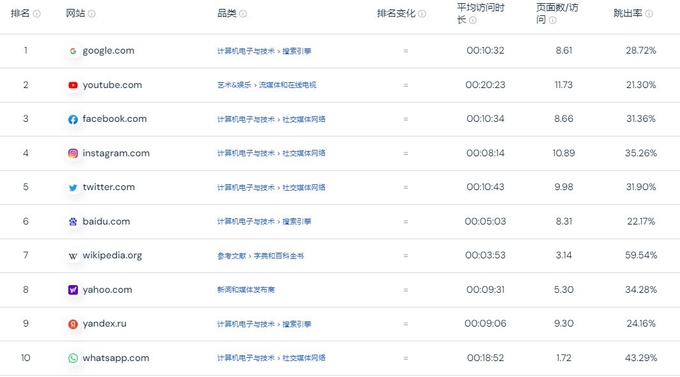Click the WhatsApp favicon
The height and width of the screenshot is (377, 680).
coord(73,358)
